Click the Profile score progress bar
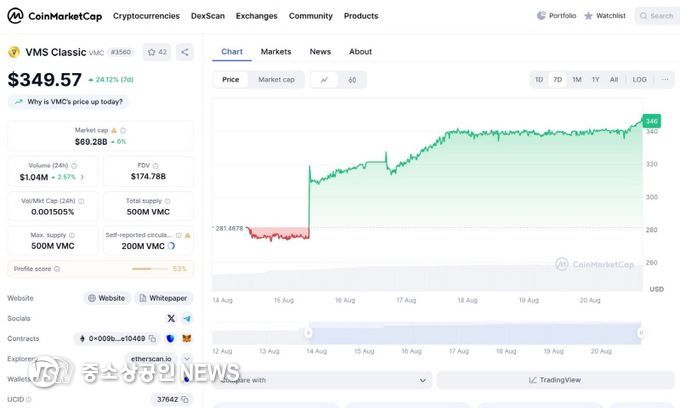The width and height of the screenshot is (680, 408). click(150, 269)
